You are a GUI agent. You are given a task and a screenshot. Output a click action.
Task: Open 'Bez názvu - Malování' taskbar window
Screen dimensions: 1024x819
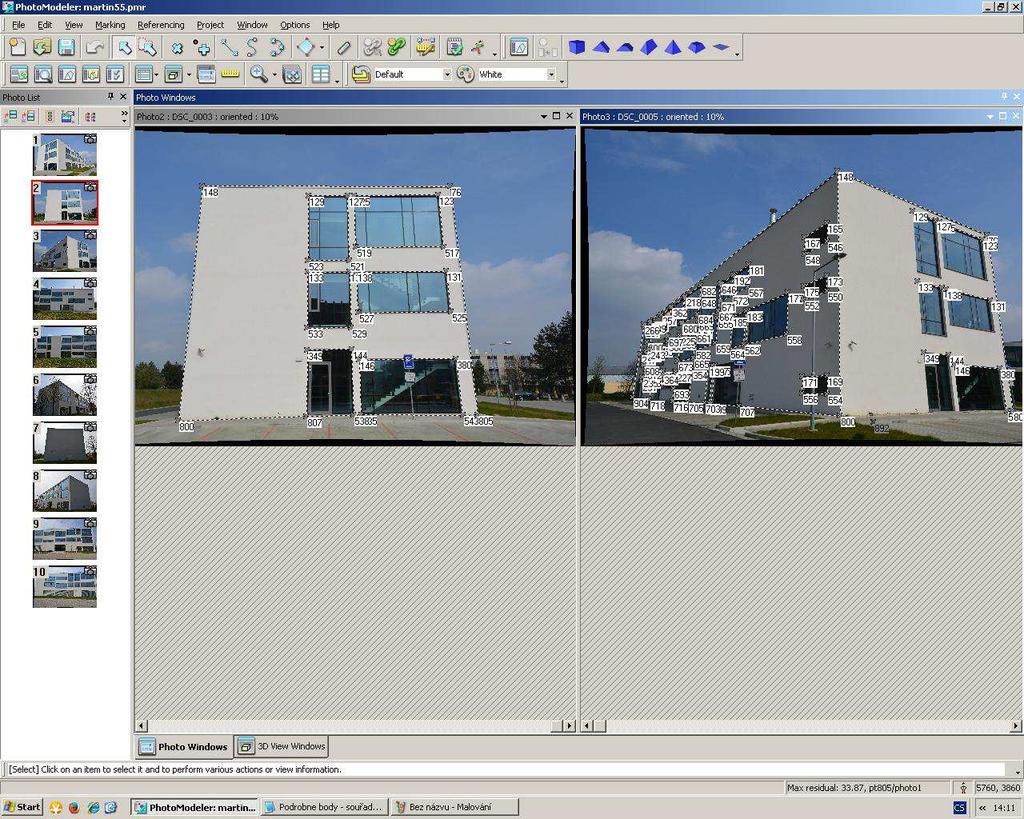click(x=455, y=807)
